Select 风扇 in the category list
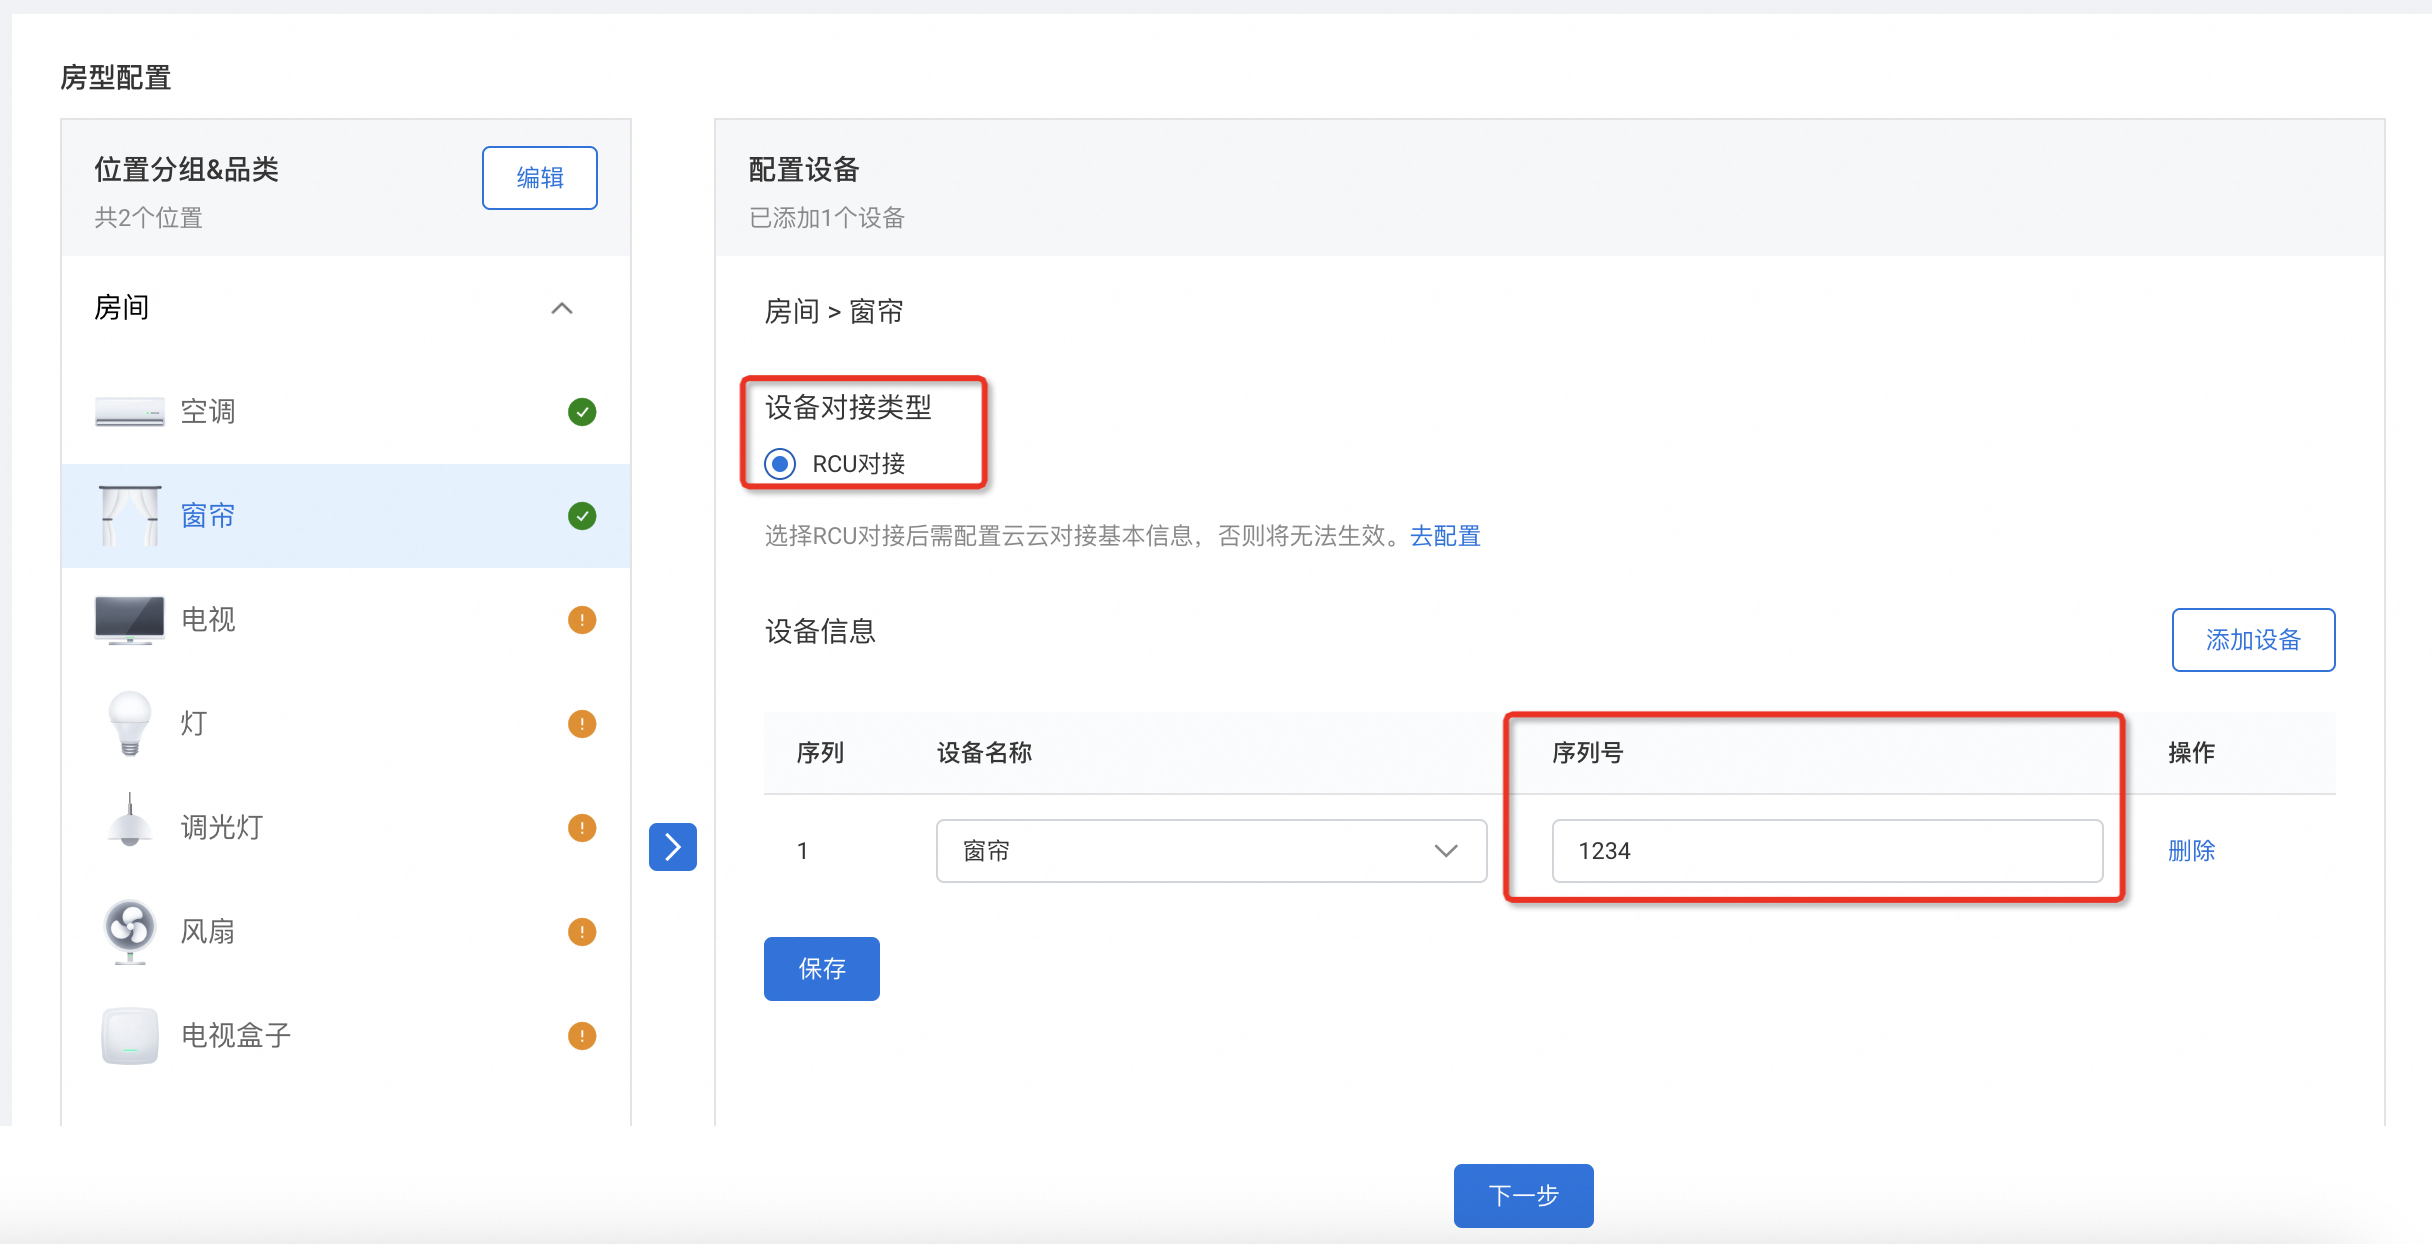The height and width of the screenshot is (1244, 2432). click(x=208, y=931)
